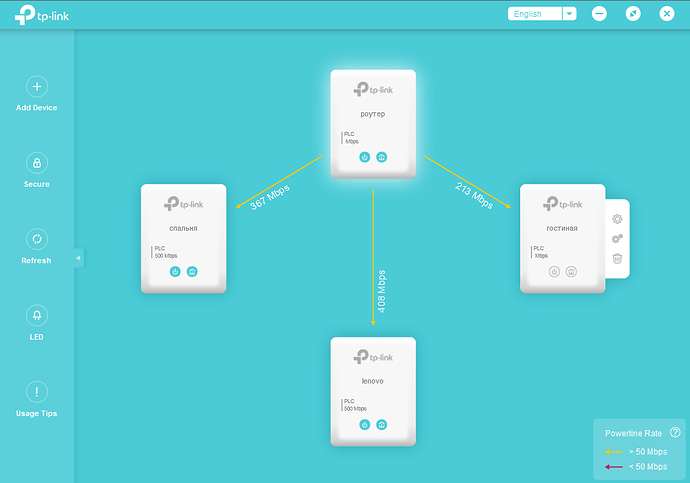Click the Refresh text label
This screenshot has width=690, height=483.
click(x=37, y=260)
